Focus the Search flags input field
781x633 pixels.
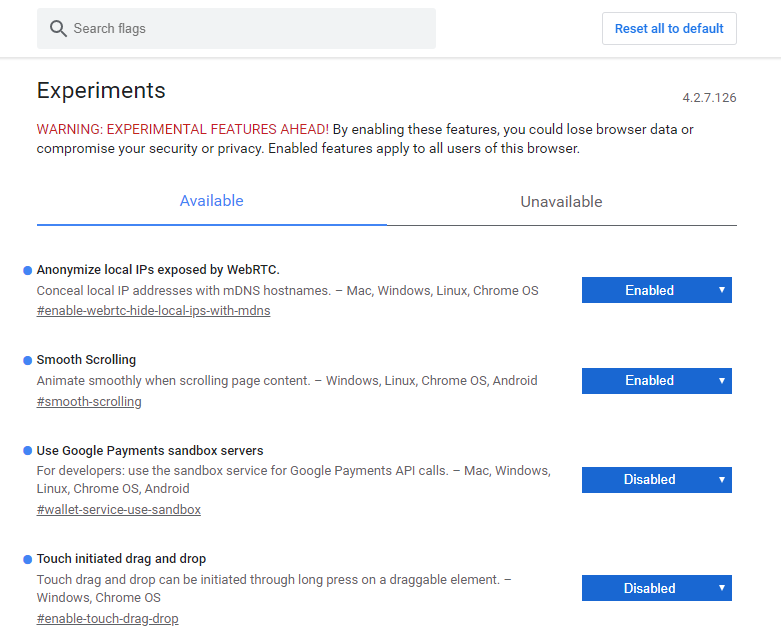[x=236, y=28]
